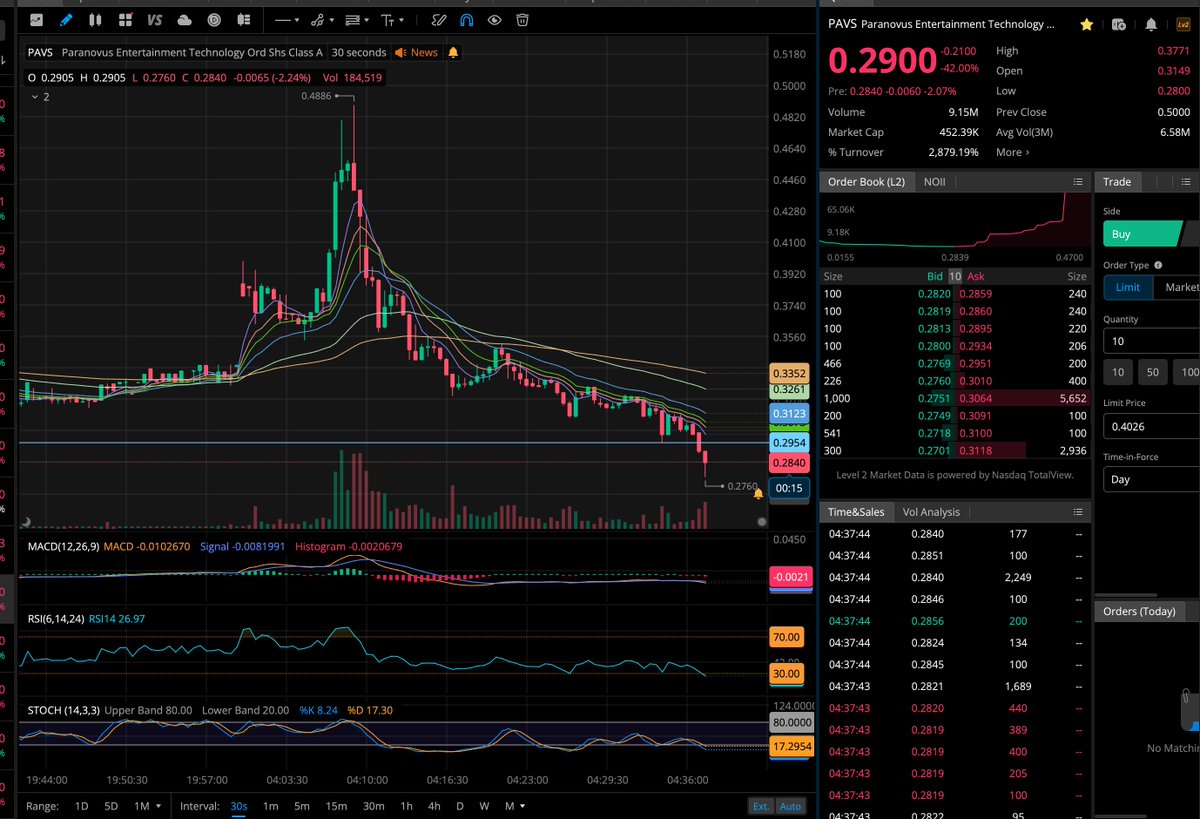Open the 1M range dropdown

click(146, 806)
